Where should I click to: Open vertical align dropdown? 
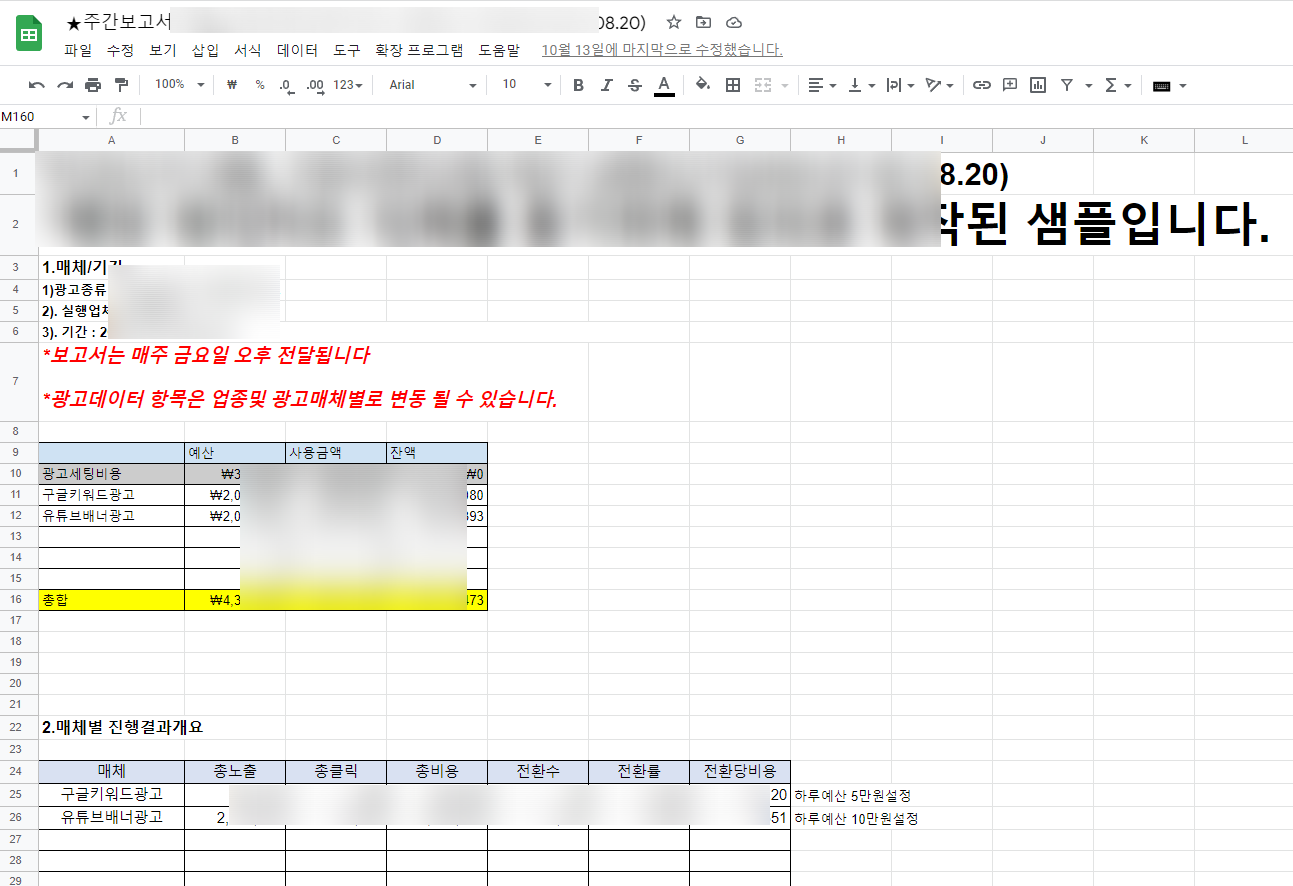(x=862, y=85)
